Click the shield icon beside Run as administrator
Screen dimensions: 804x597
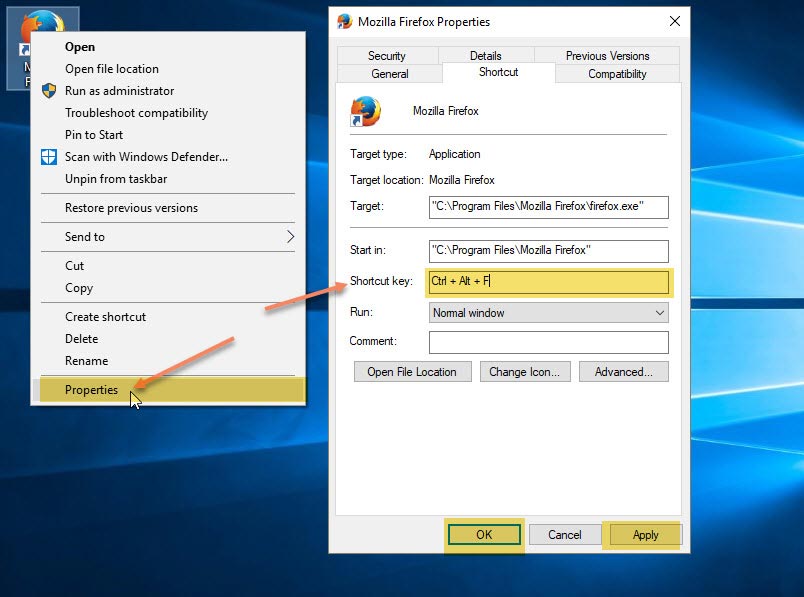49,91
